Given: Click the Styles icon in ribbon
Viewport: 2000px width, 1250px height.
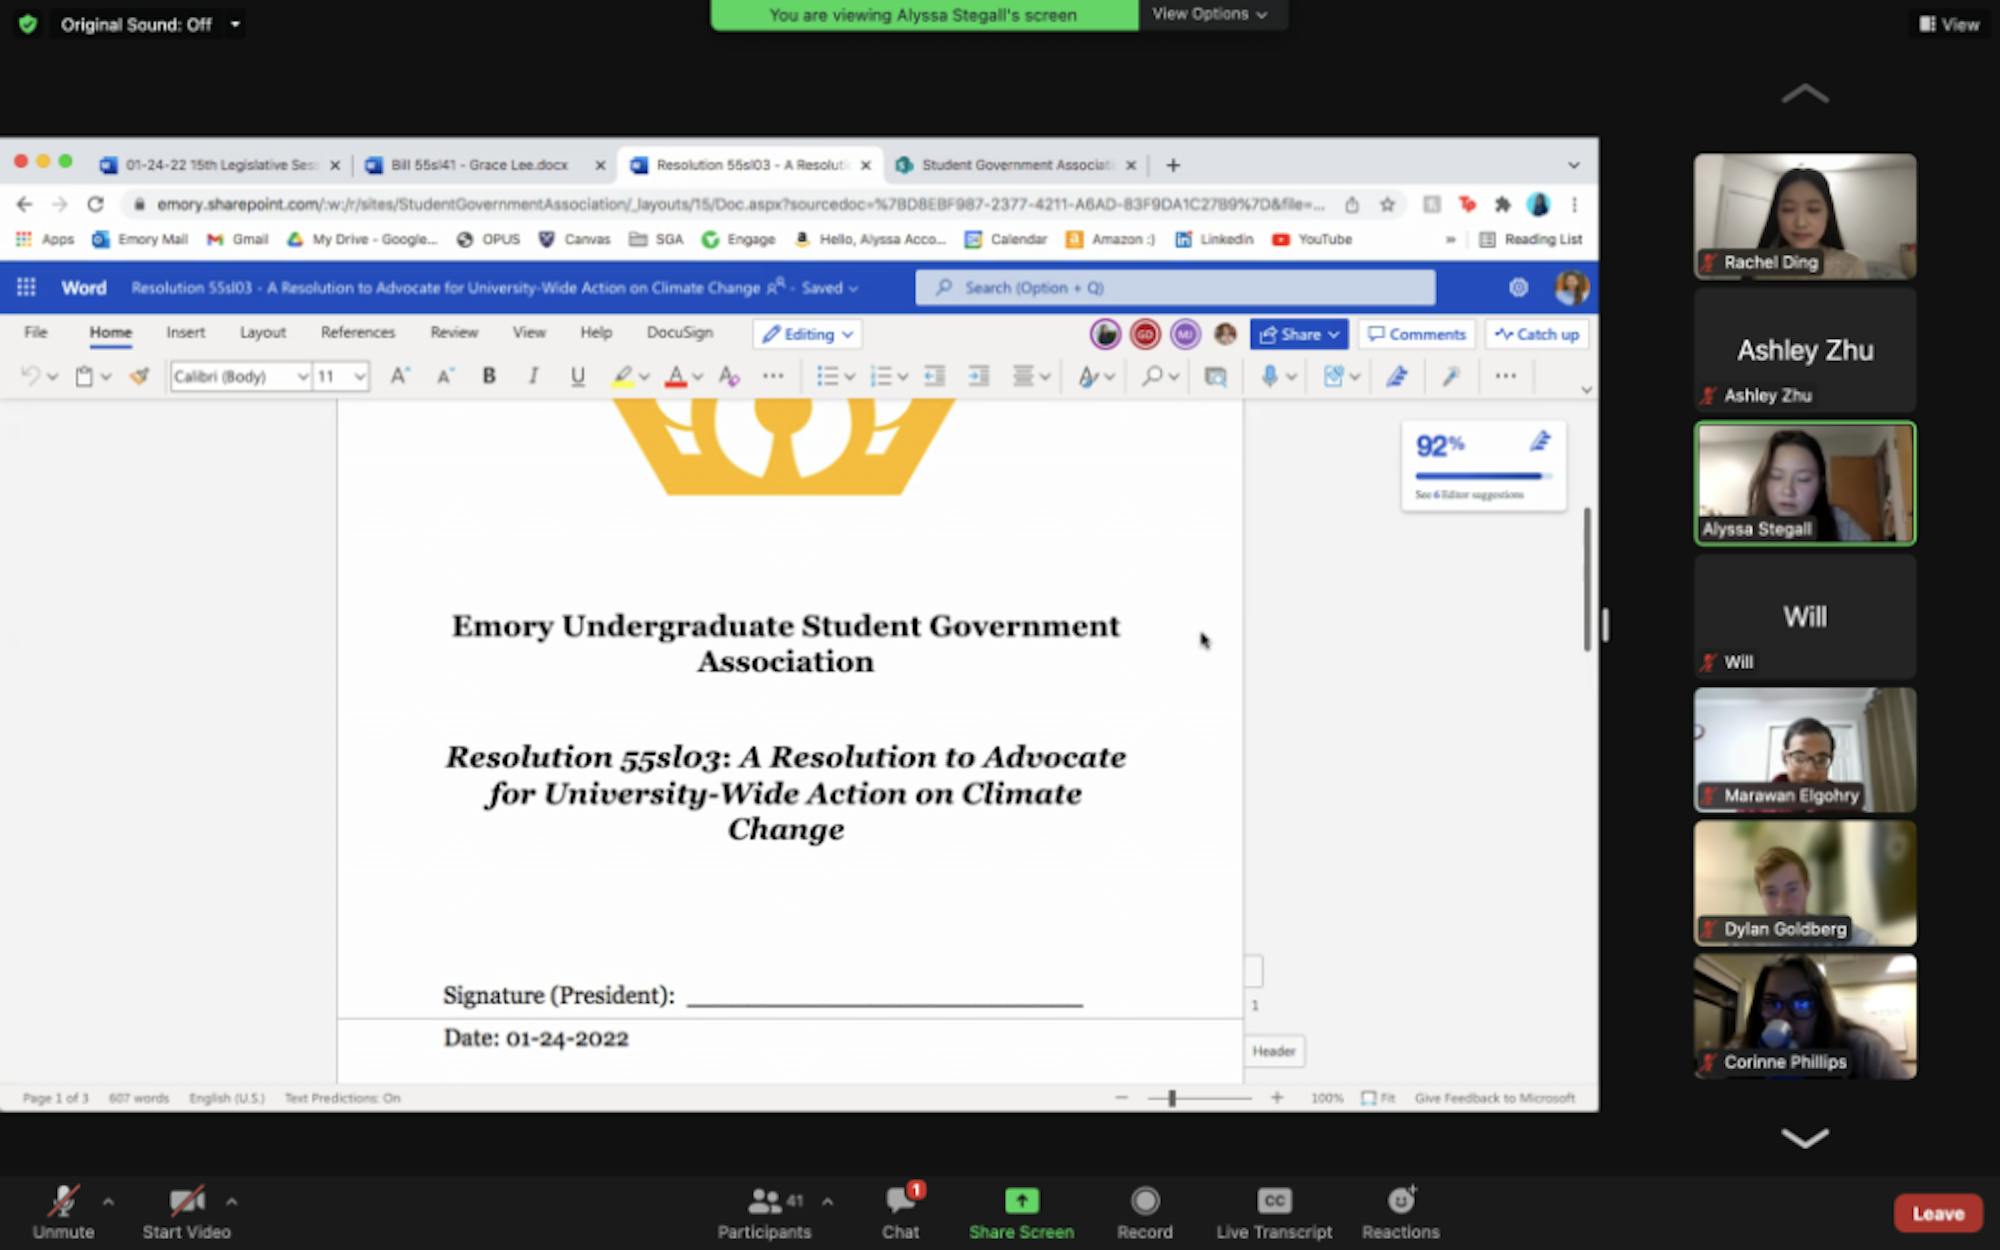Looking at the screenshot, I should point(1087,376).
